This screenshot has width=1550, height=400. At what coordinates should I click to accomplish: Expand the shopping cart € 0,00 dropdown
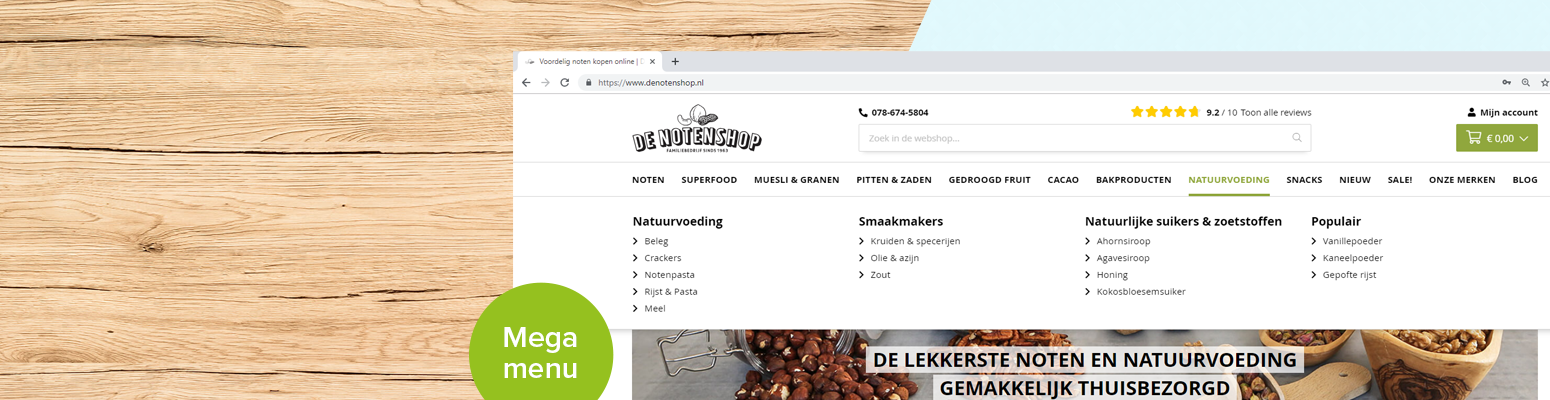click(1496, 138)
